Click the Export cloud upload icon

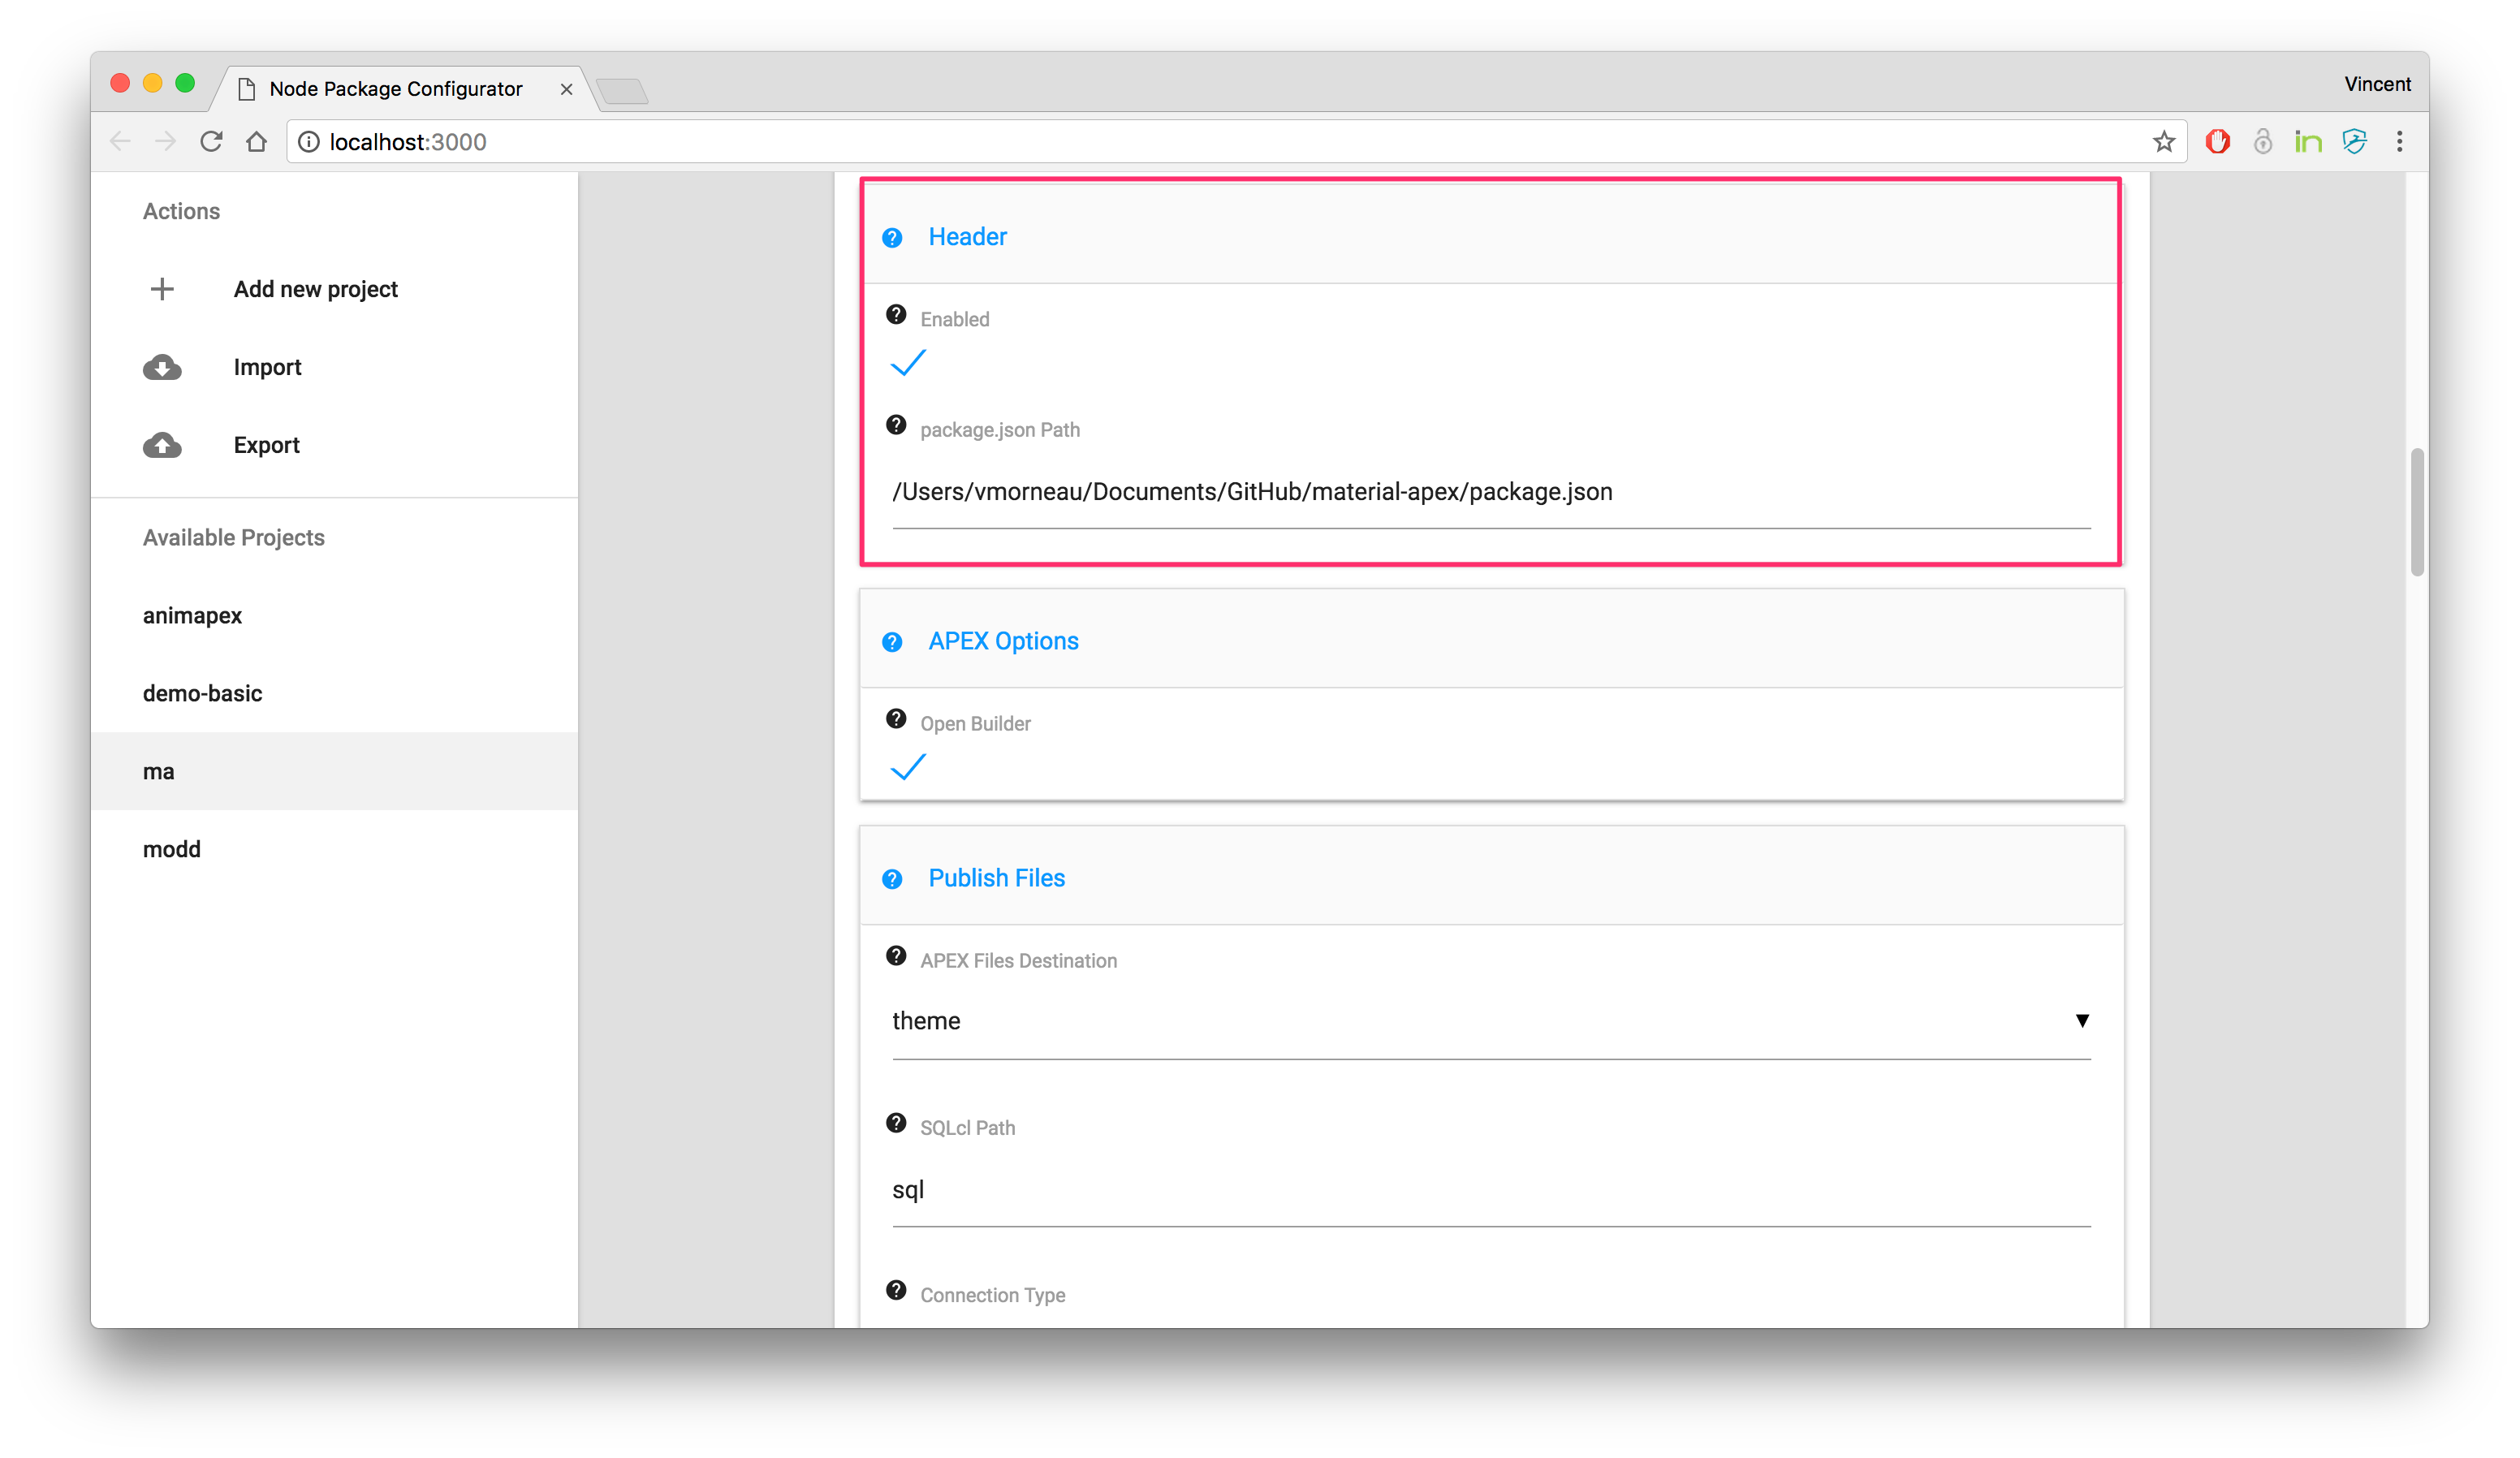coord(162,445)
